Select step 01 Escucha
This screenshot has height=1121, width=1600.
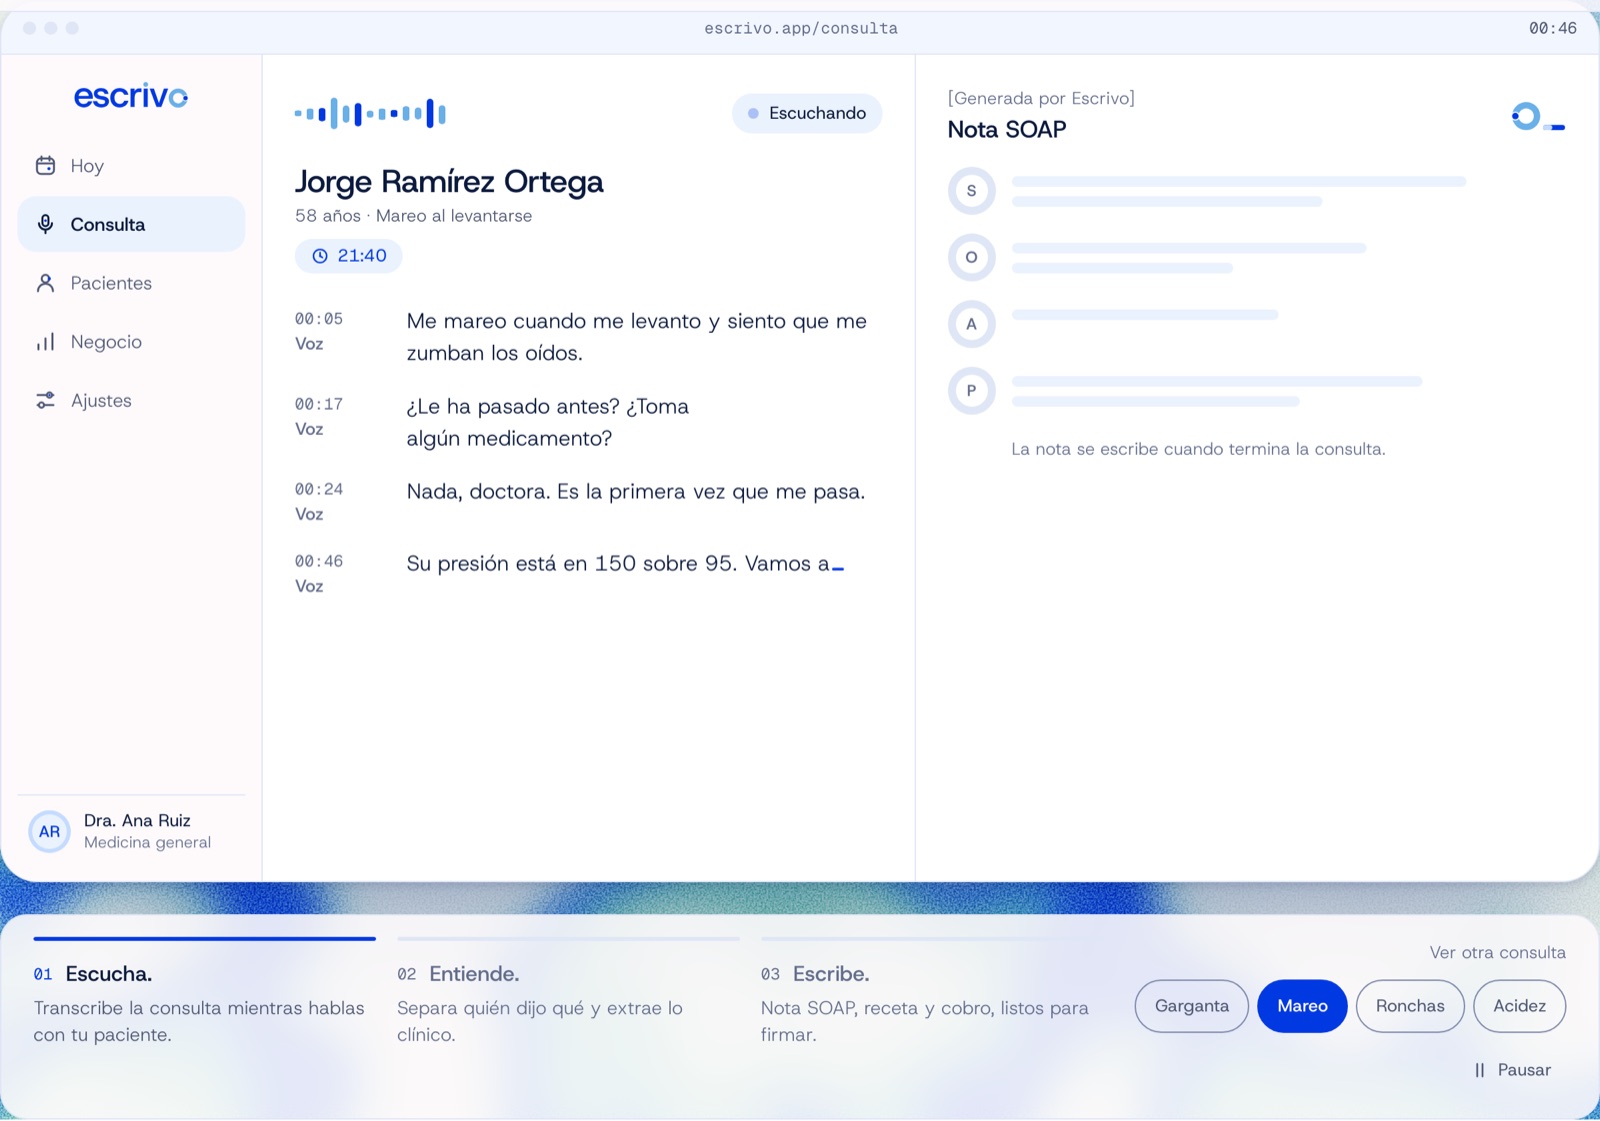coord(204,992)
